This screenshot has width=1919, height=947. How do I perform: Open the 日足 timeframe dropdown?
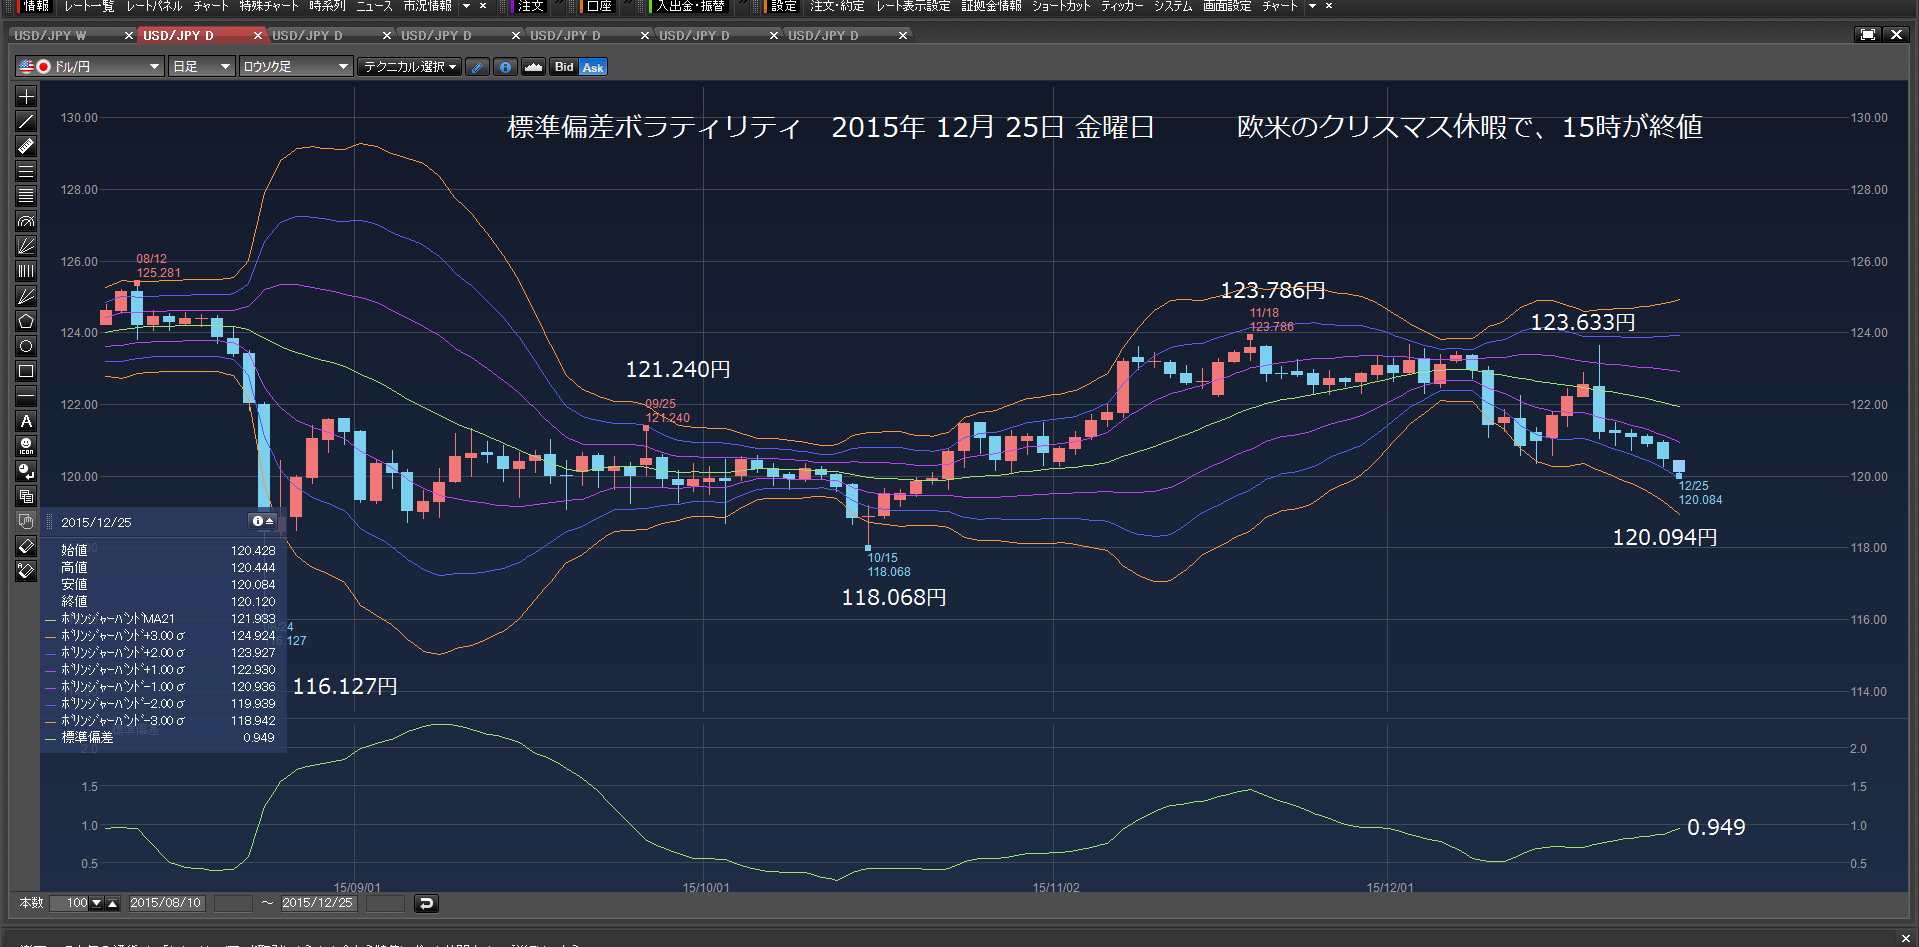coord(201,67)
